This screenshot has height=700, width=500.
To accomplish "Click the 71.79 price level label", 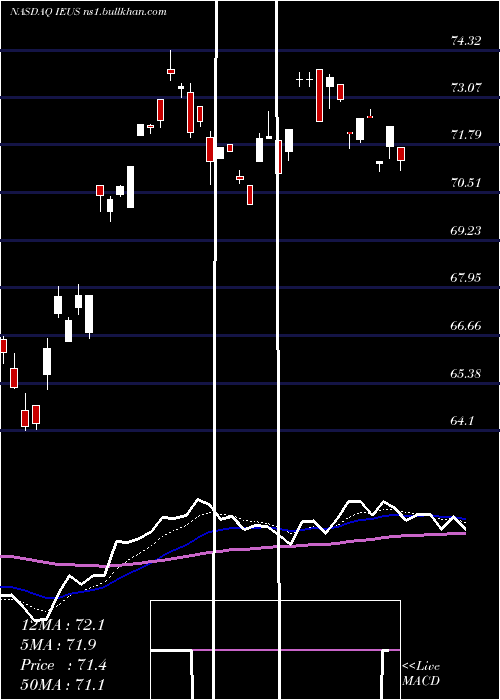I will coord(466,134).
